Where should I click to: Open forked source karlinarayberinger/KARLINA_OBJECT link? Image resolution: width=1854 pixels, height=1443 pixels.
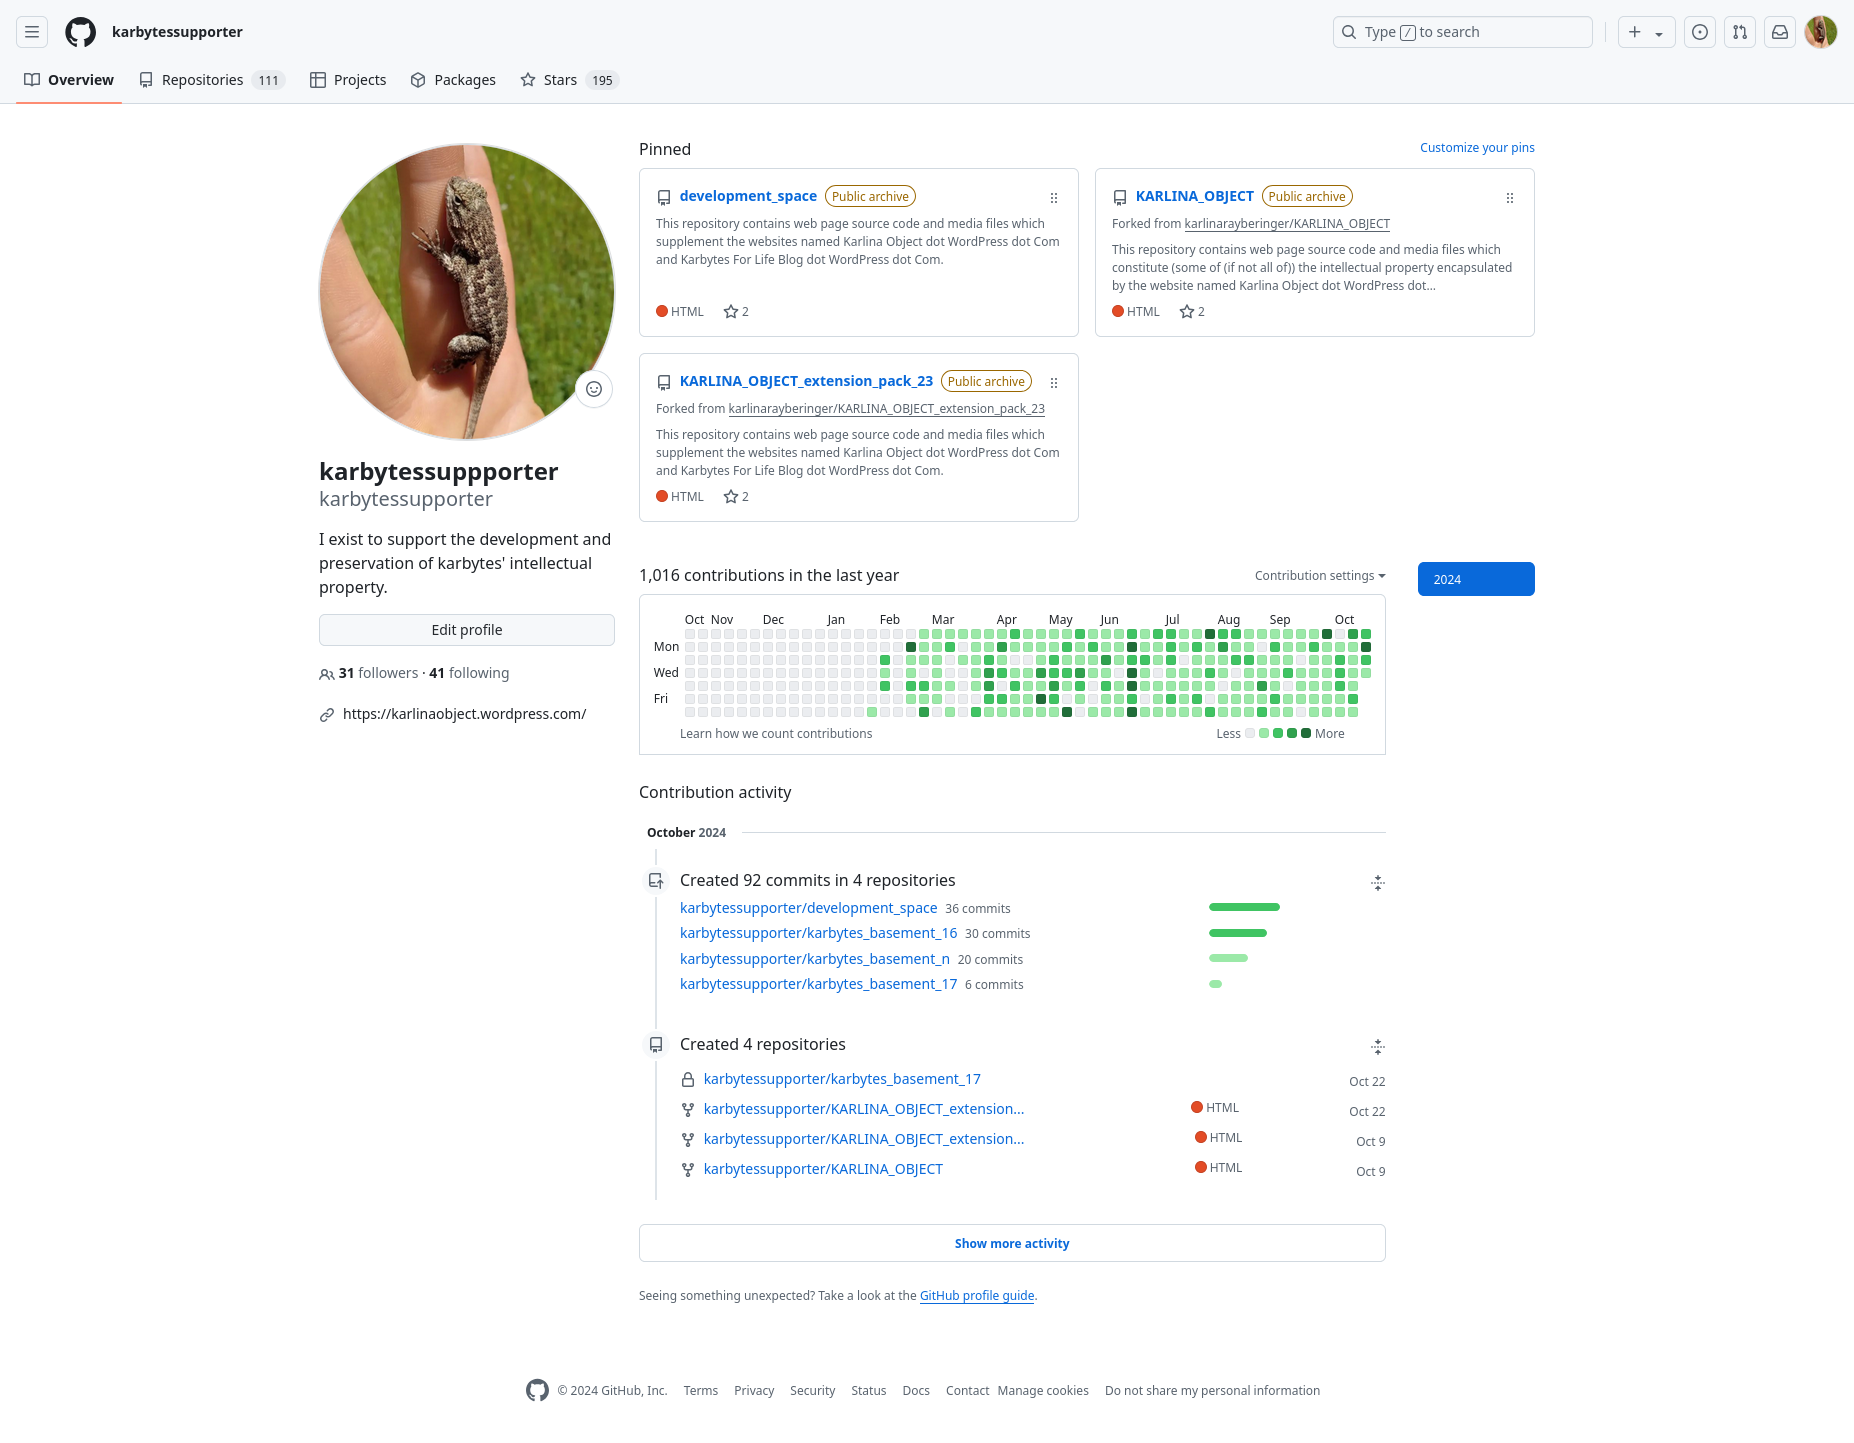click(1287, 224)
